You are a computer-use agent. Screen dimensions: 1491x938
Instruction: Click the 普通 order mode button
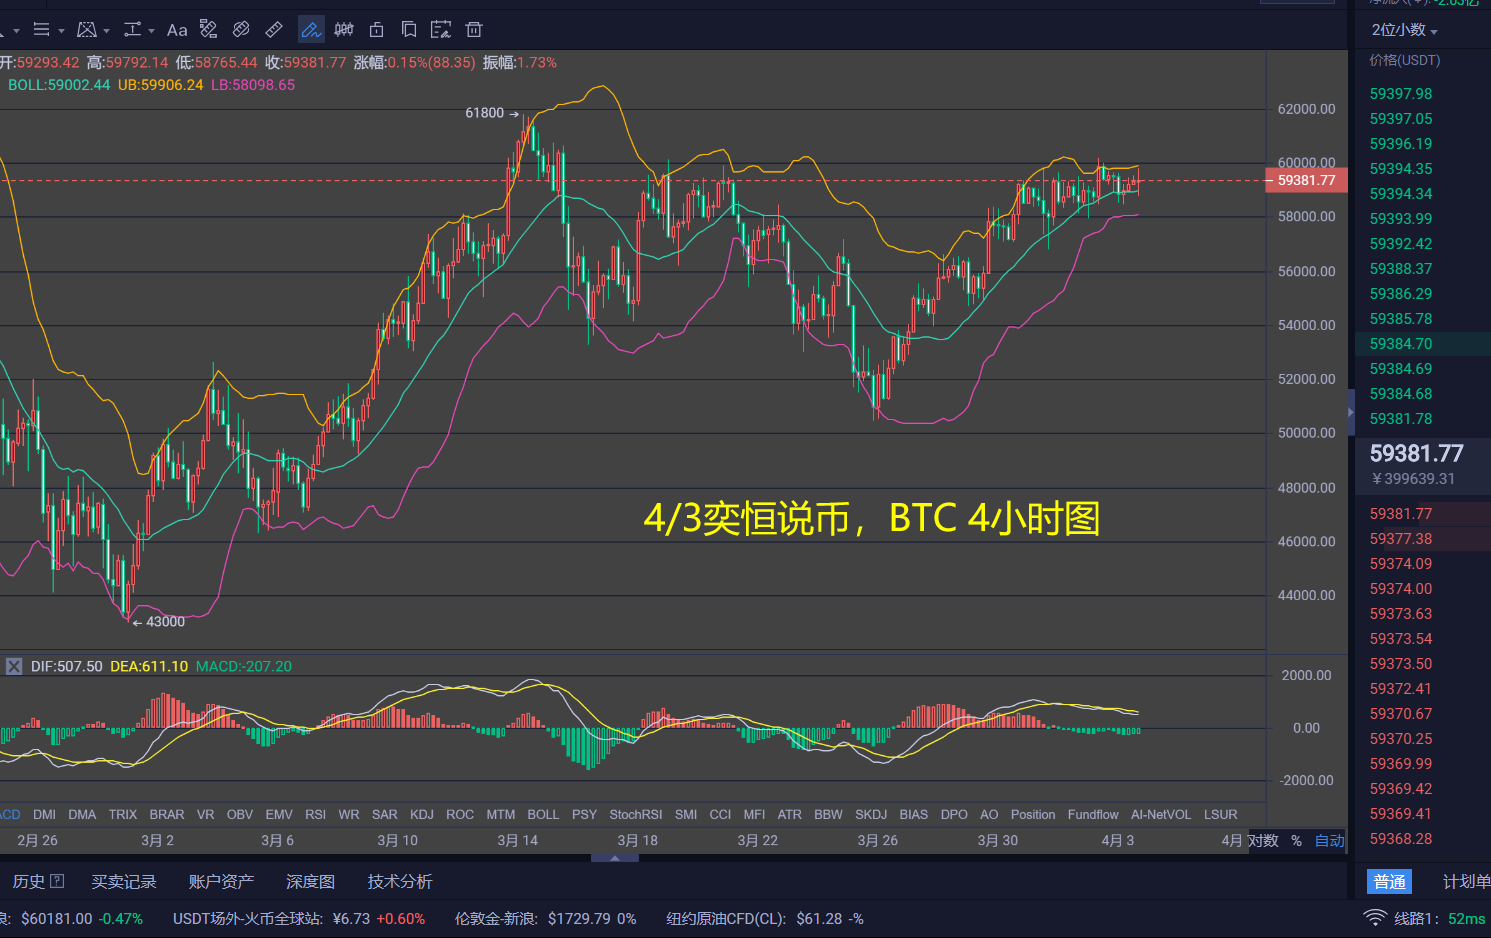1389,881
